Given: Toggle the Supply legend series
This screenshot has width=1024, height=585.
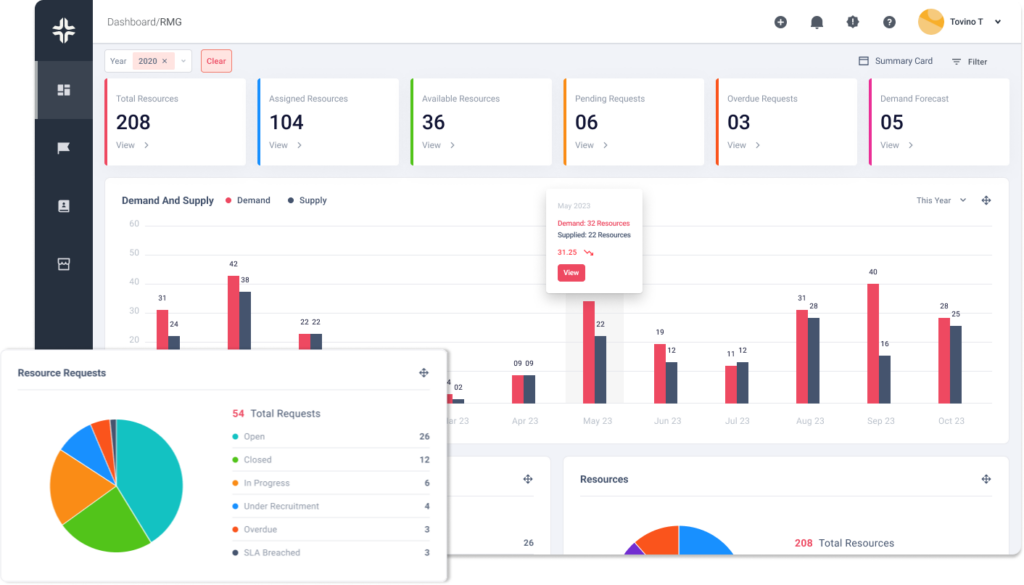Looking at the screenshot, I should (x=307, y=200).
